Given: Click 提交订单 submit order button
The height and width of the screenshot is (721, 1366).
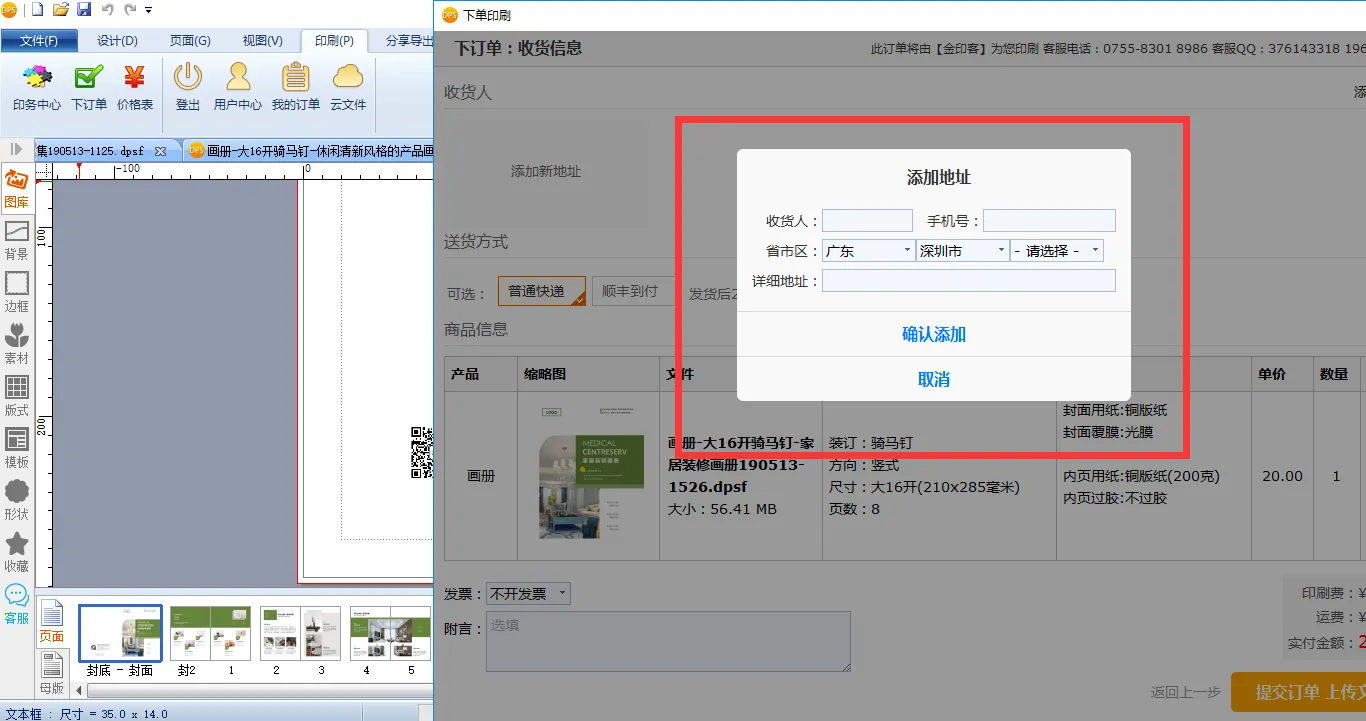Looking at the screenshot, I should coord(1298,692).
